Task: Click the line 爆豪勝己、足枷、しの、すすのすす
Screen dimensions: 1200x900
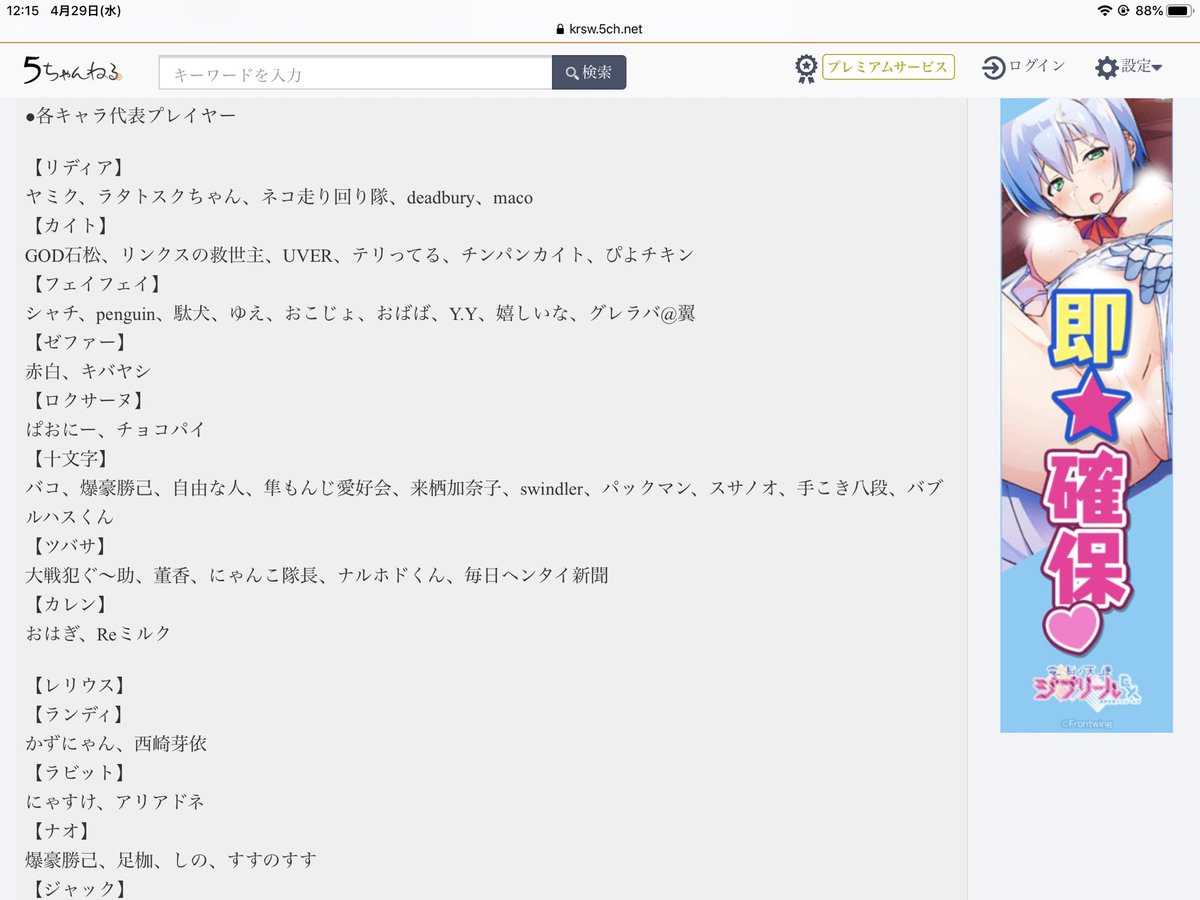Action: [171, 859]
